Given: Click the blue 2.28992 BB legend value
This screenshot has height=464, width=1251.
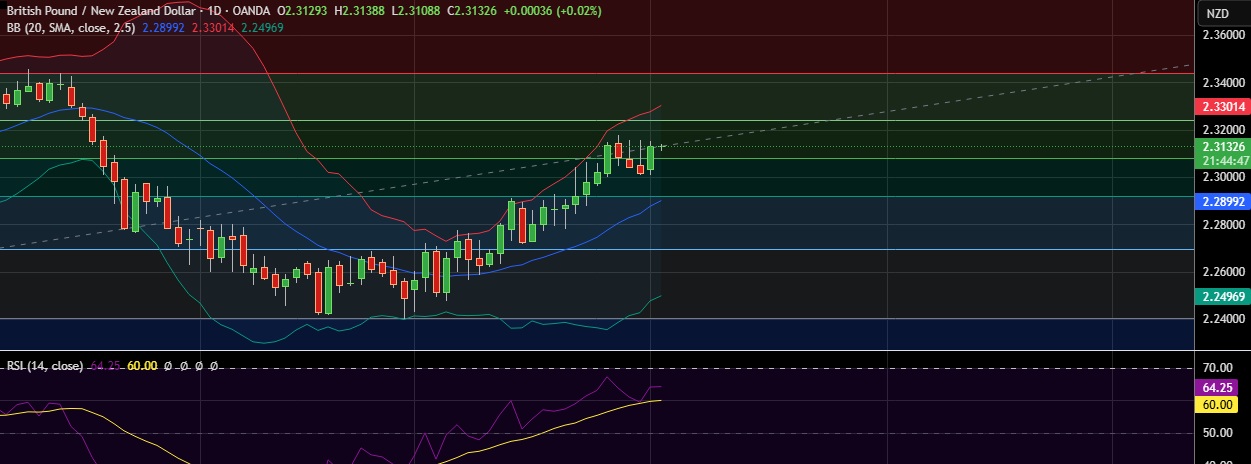Looking at the screenshot, I should click(x=165, y=28).
